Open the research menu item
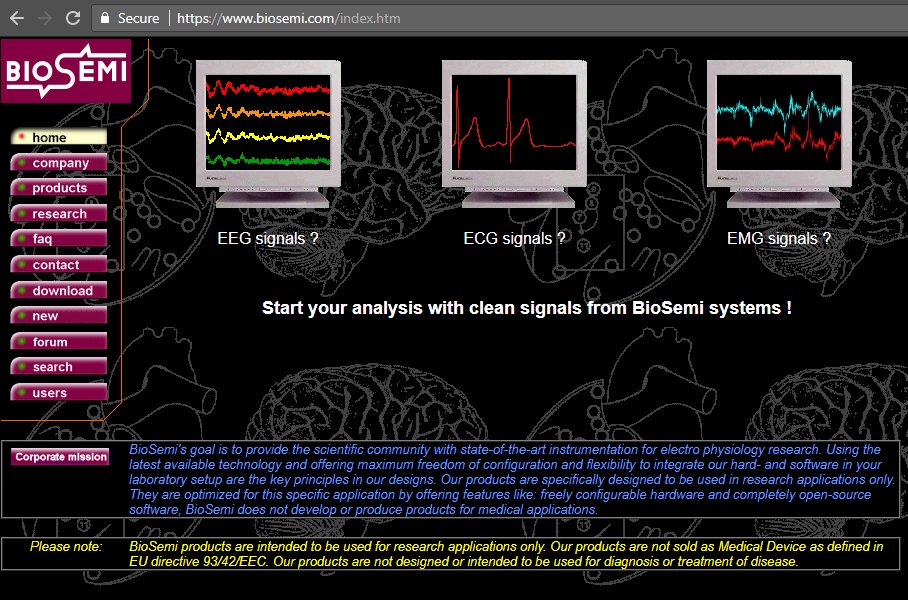 click(58, 214)
